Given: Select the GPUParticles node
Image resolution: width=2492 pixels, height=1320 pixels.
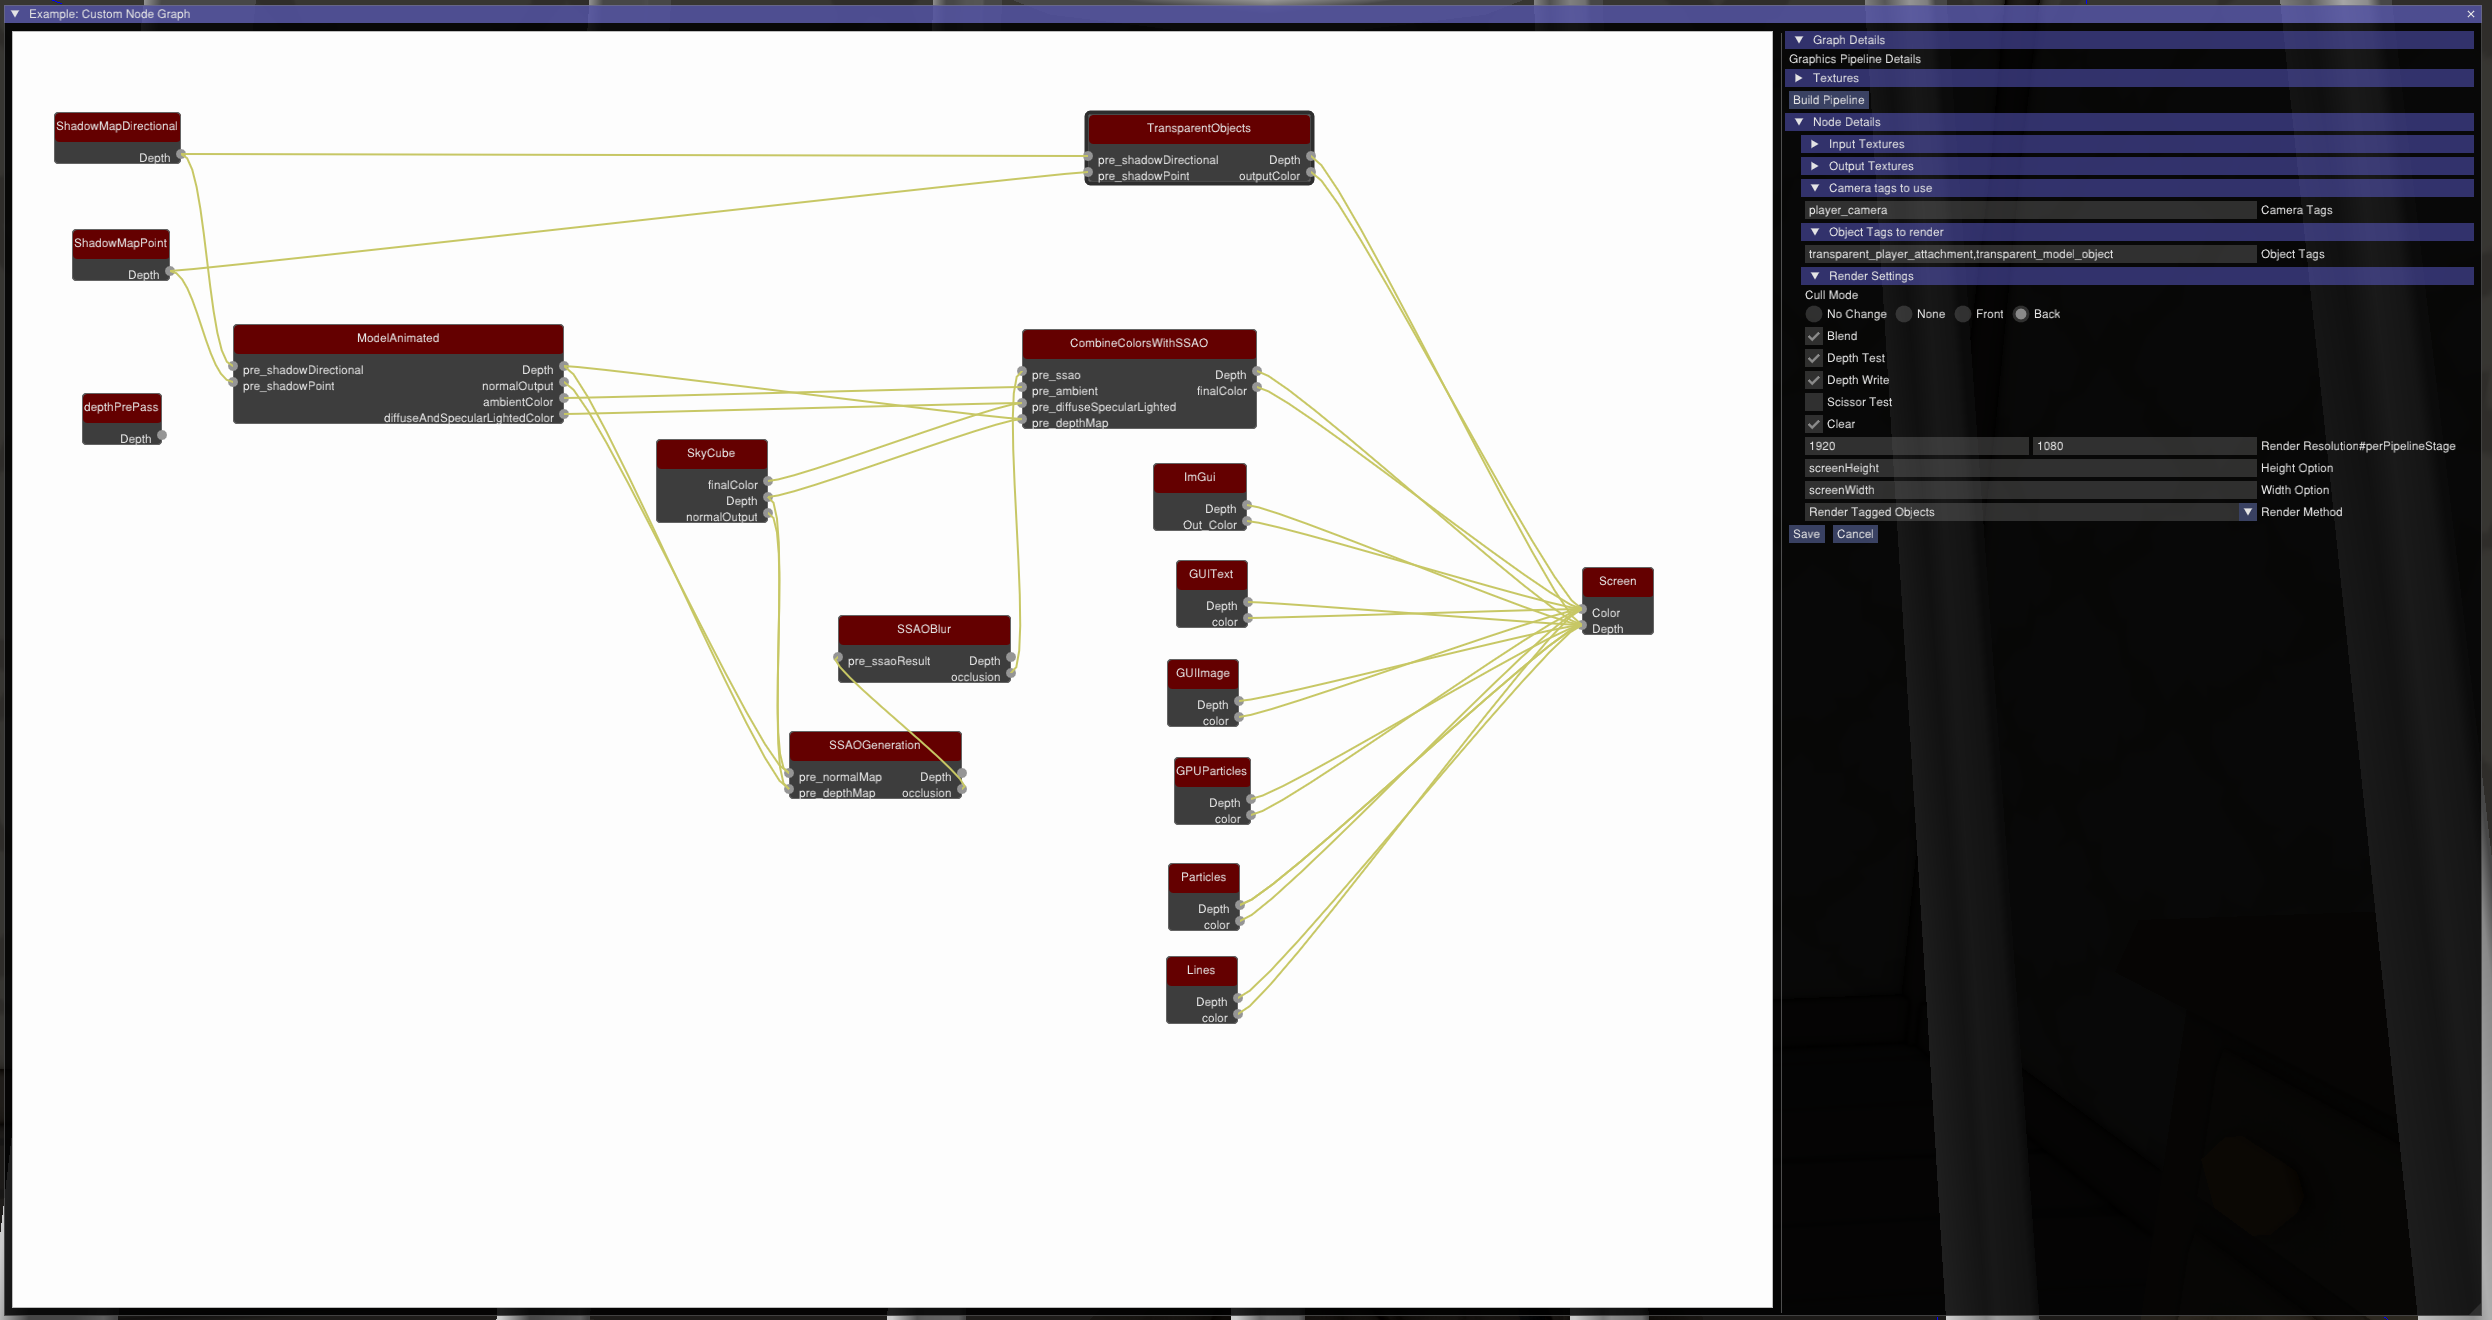Looking at the screenshot, I should tap(1211, 771).
